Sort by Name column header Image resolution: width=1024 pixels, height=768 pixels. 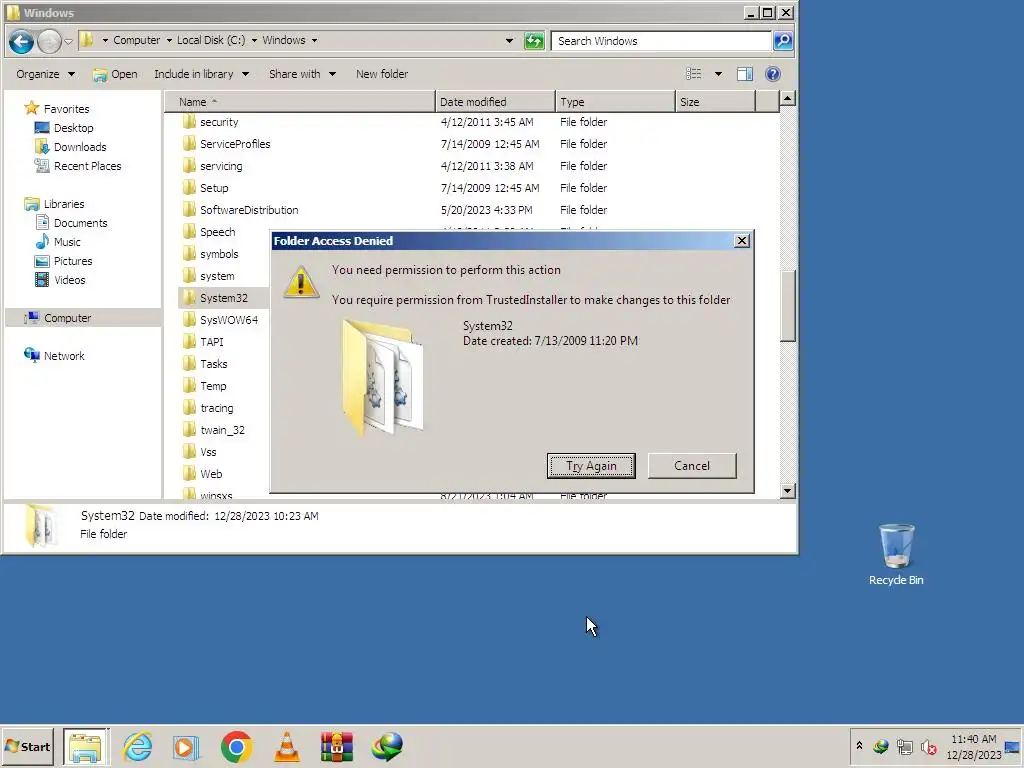(300, 102)
